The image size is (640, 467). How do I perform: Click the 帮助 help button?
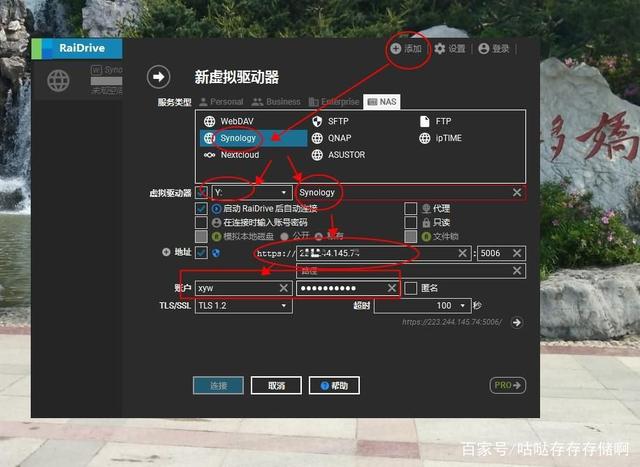(x=334, y=385)
